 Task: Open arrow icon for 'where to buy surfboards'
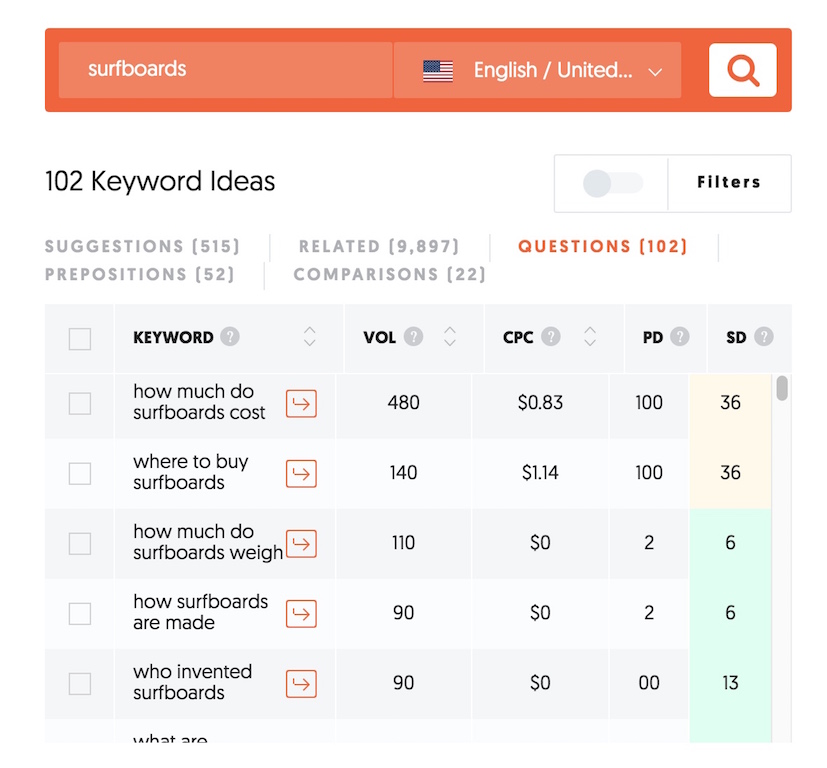301,474
